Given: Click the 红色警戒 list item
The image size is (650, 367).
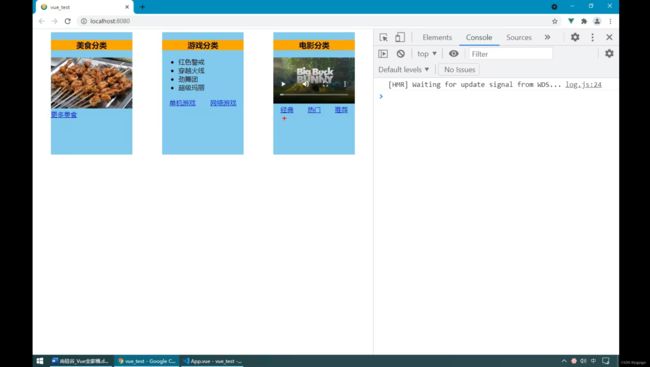Looking at the screenshot, I should coord(192,62).
